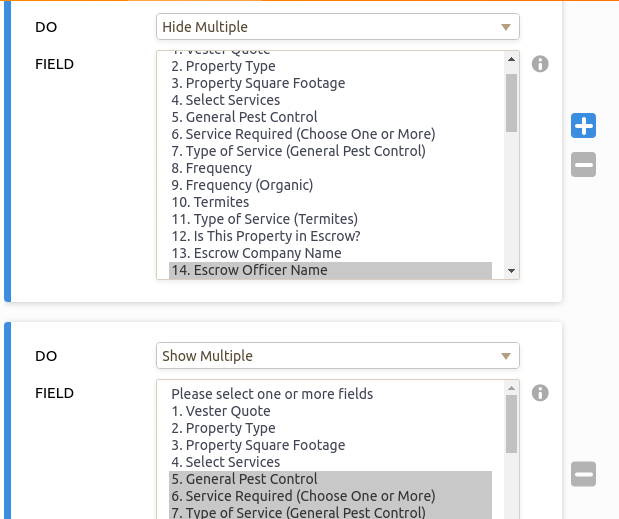Click Please select one or more fields placeholder
Screen dimensions: 619x519
[x=272, y=394]
